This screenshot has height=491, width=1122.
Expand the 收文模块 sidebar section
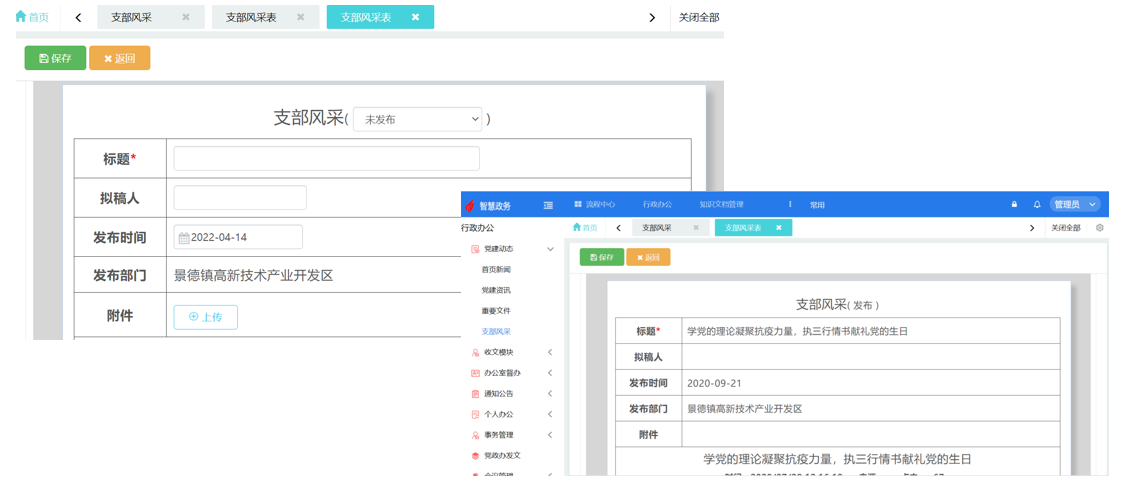coord(550,352)
